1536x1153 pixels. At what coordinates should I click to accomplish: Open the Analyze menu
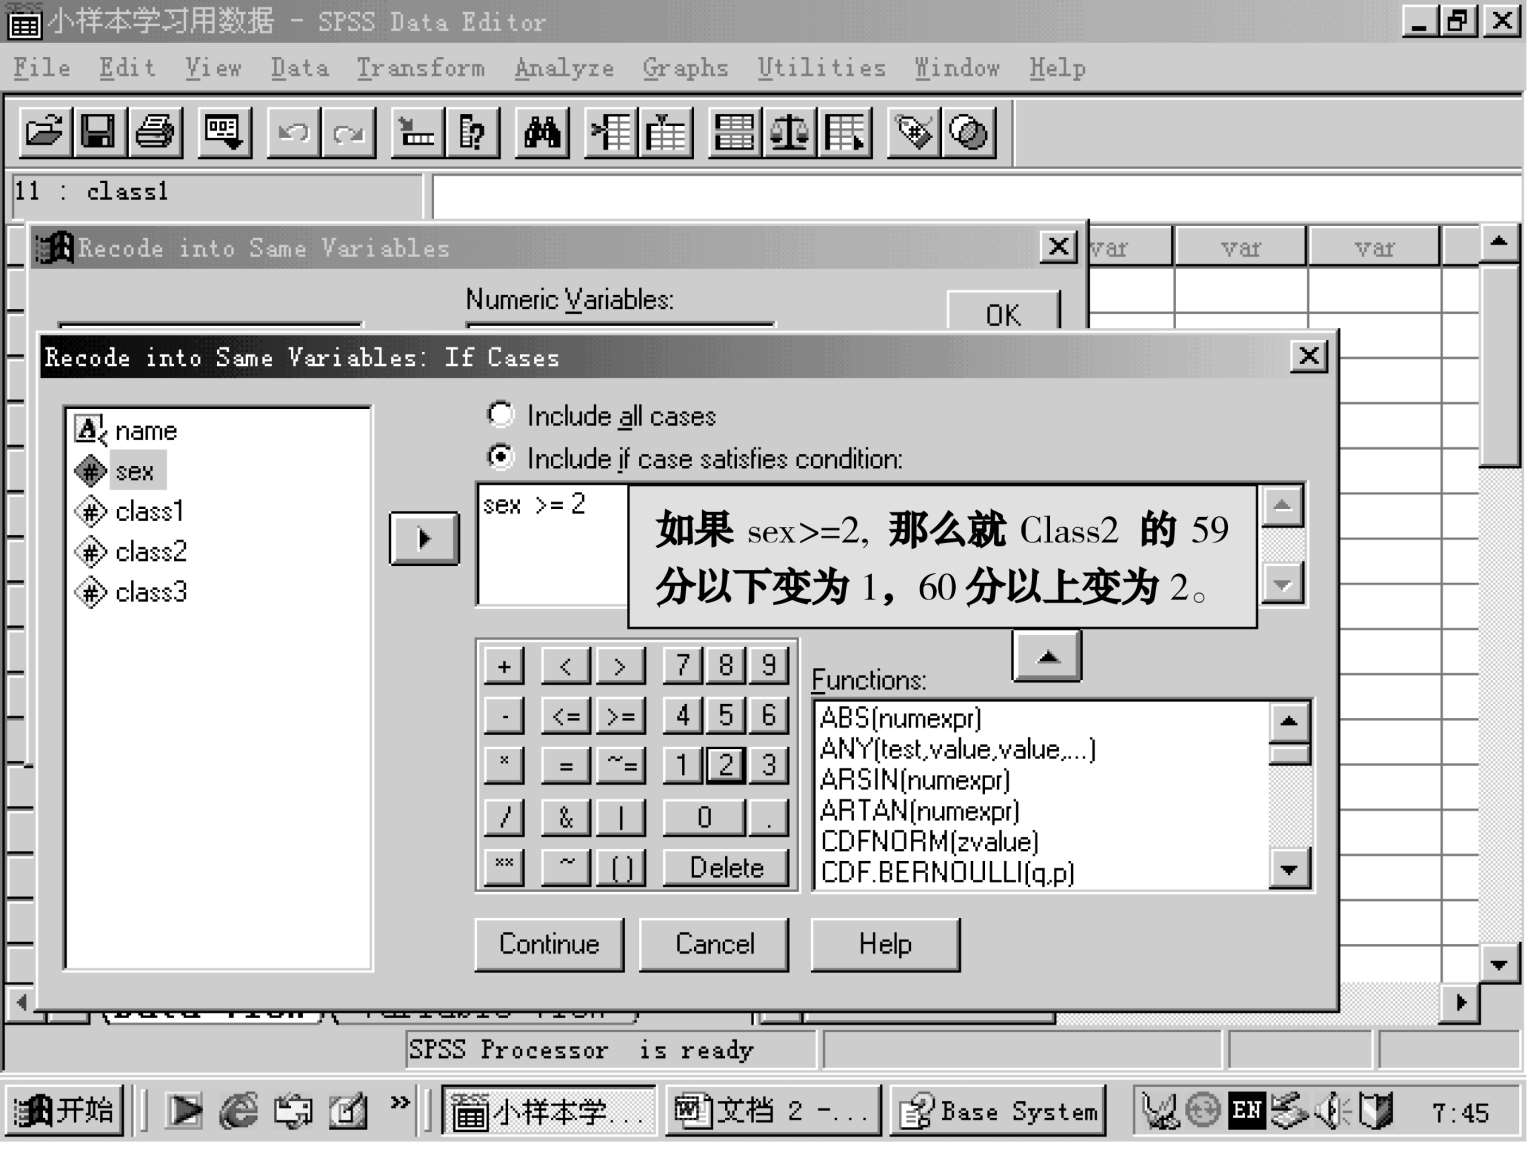pos(564,68)
